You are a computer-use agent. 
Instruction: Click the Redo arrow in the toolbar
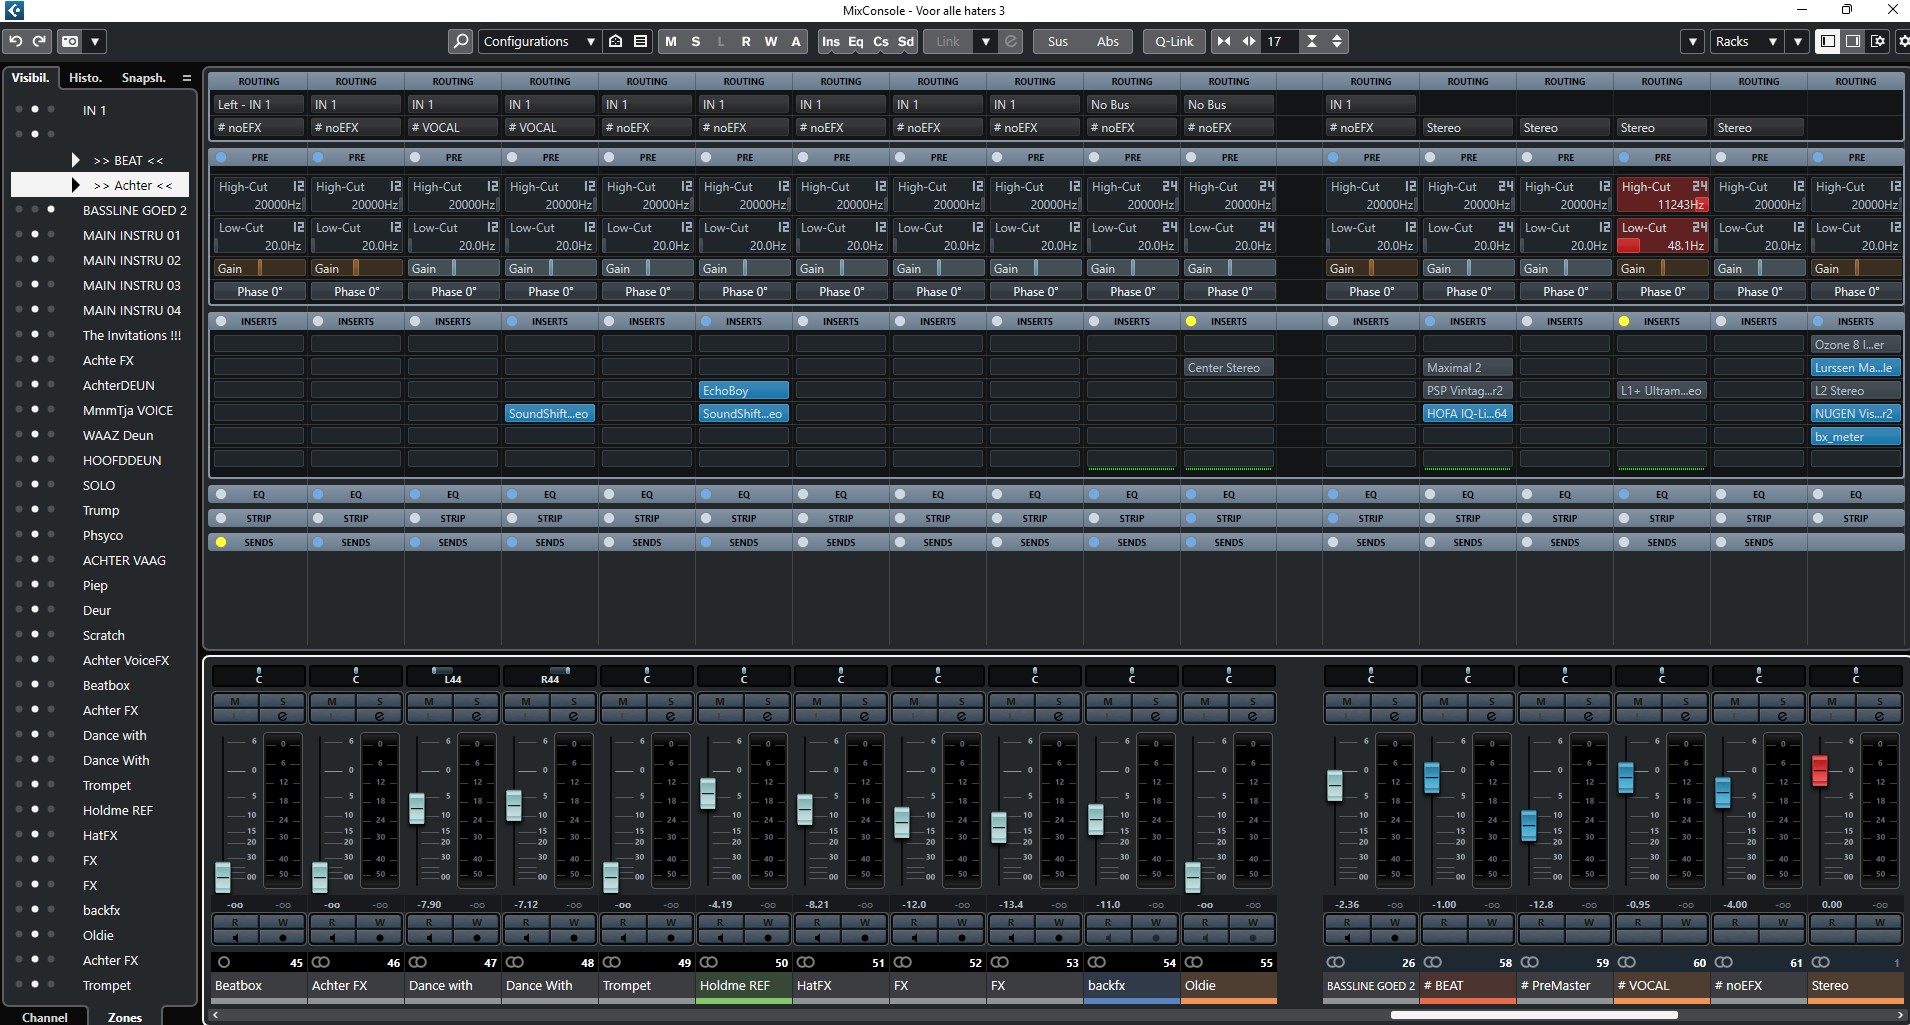point(40,41)
